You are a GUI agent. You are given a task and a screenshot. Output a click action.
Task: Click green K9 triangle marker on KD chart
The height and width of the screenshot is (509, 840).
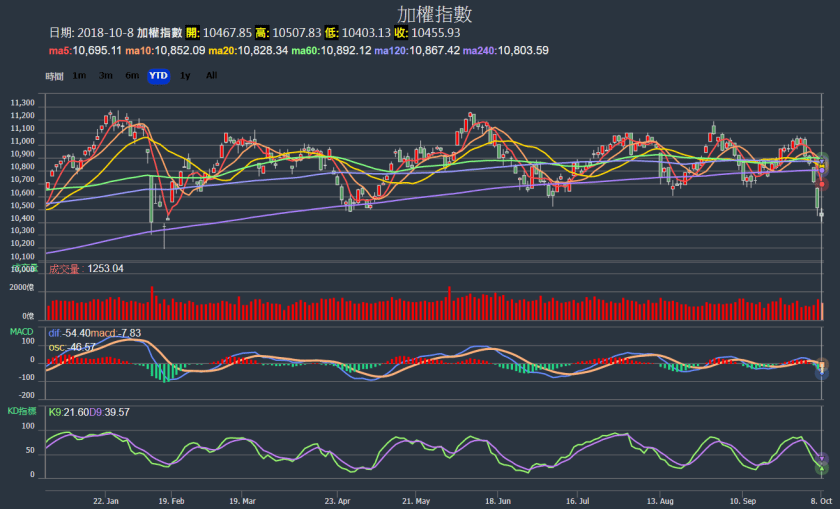pos(822,467)
